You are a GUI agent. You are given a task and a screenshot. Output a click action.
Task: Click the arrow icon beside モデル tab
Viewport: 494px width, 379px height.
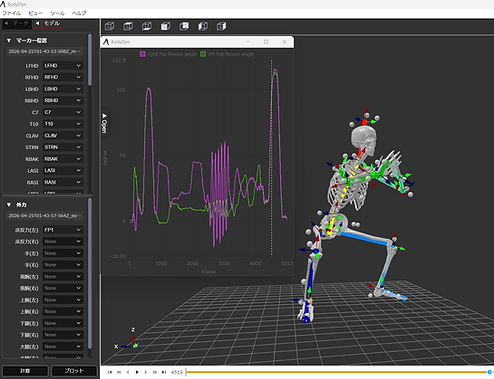click(x=38, y=23)
